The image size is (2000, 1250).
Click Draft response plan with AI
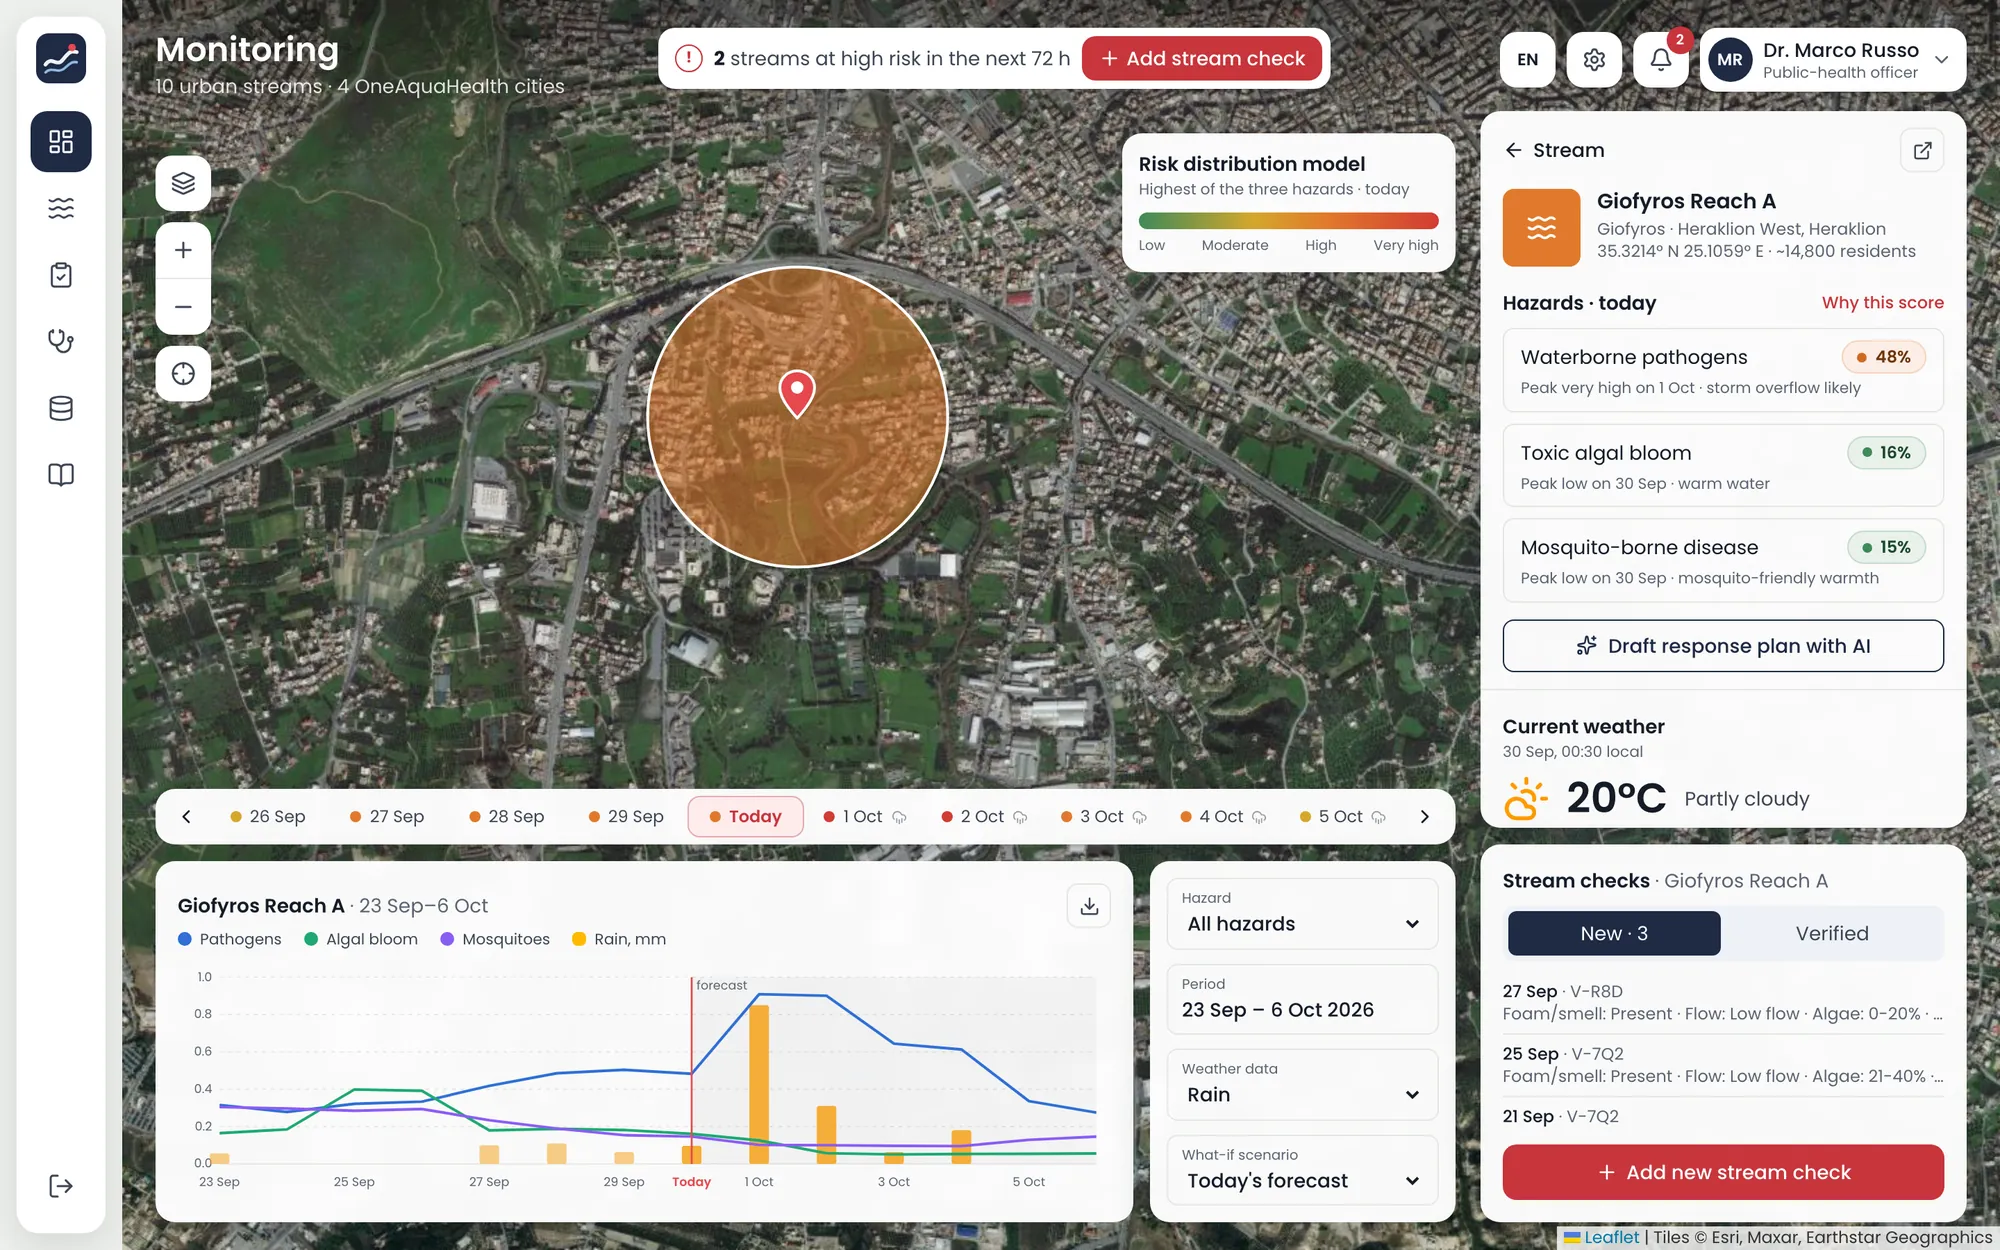click(x=1723, y=646)
